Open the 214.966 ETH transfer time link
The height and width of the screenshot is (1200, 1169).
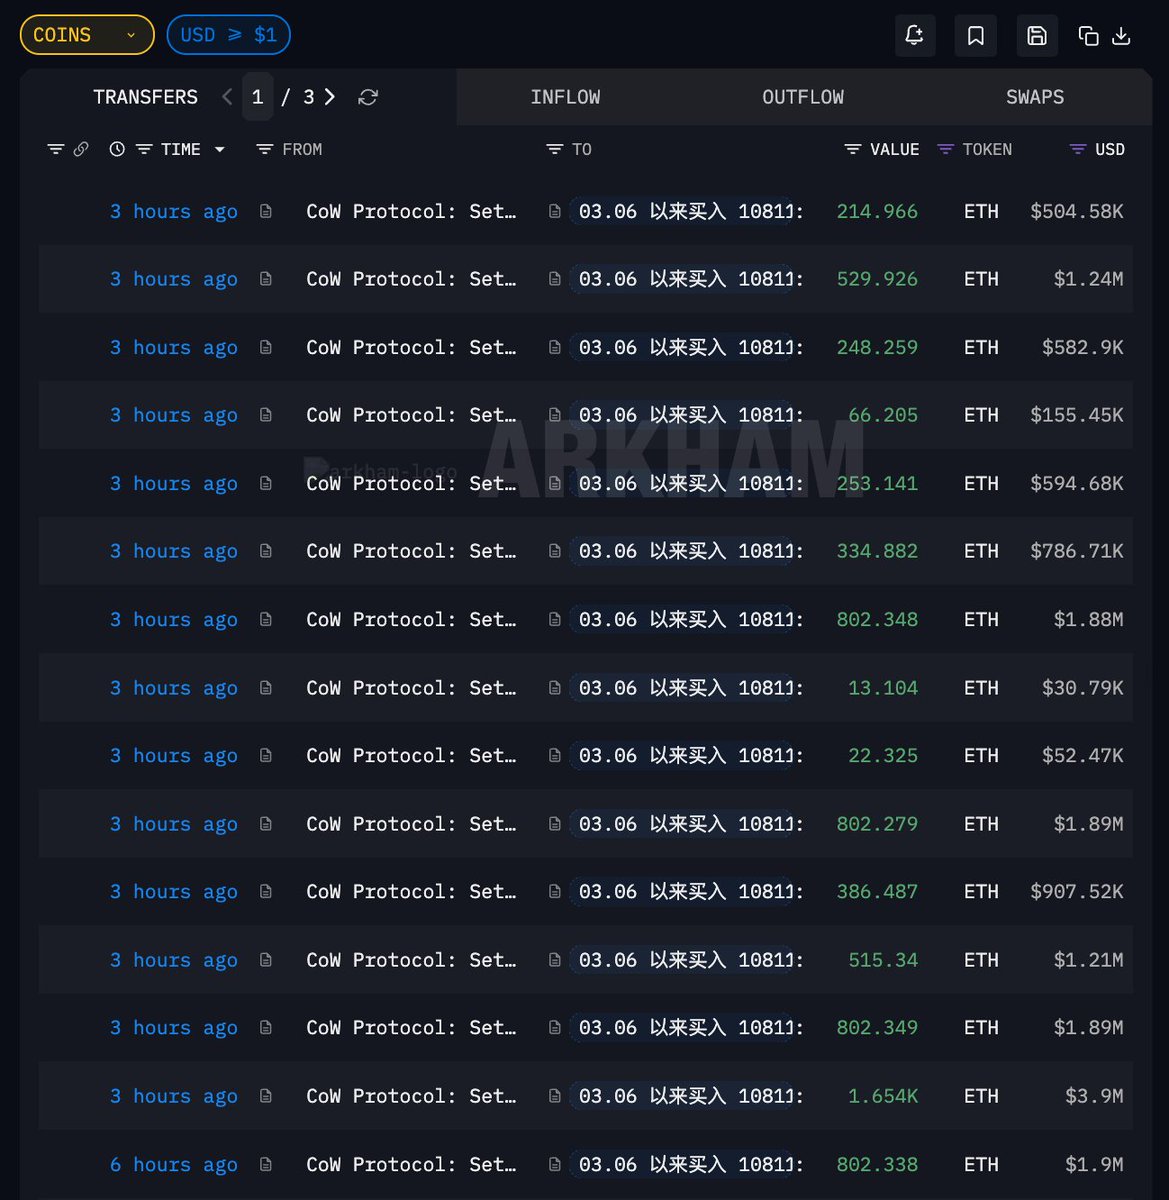coord(174,211)
